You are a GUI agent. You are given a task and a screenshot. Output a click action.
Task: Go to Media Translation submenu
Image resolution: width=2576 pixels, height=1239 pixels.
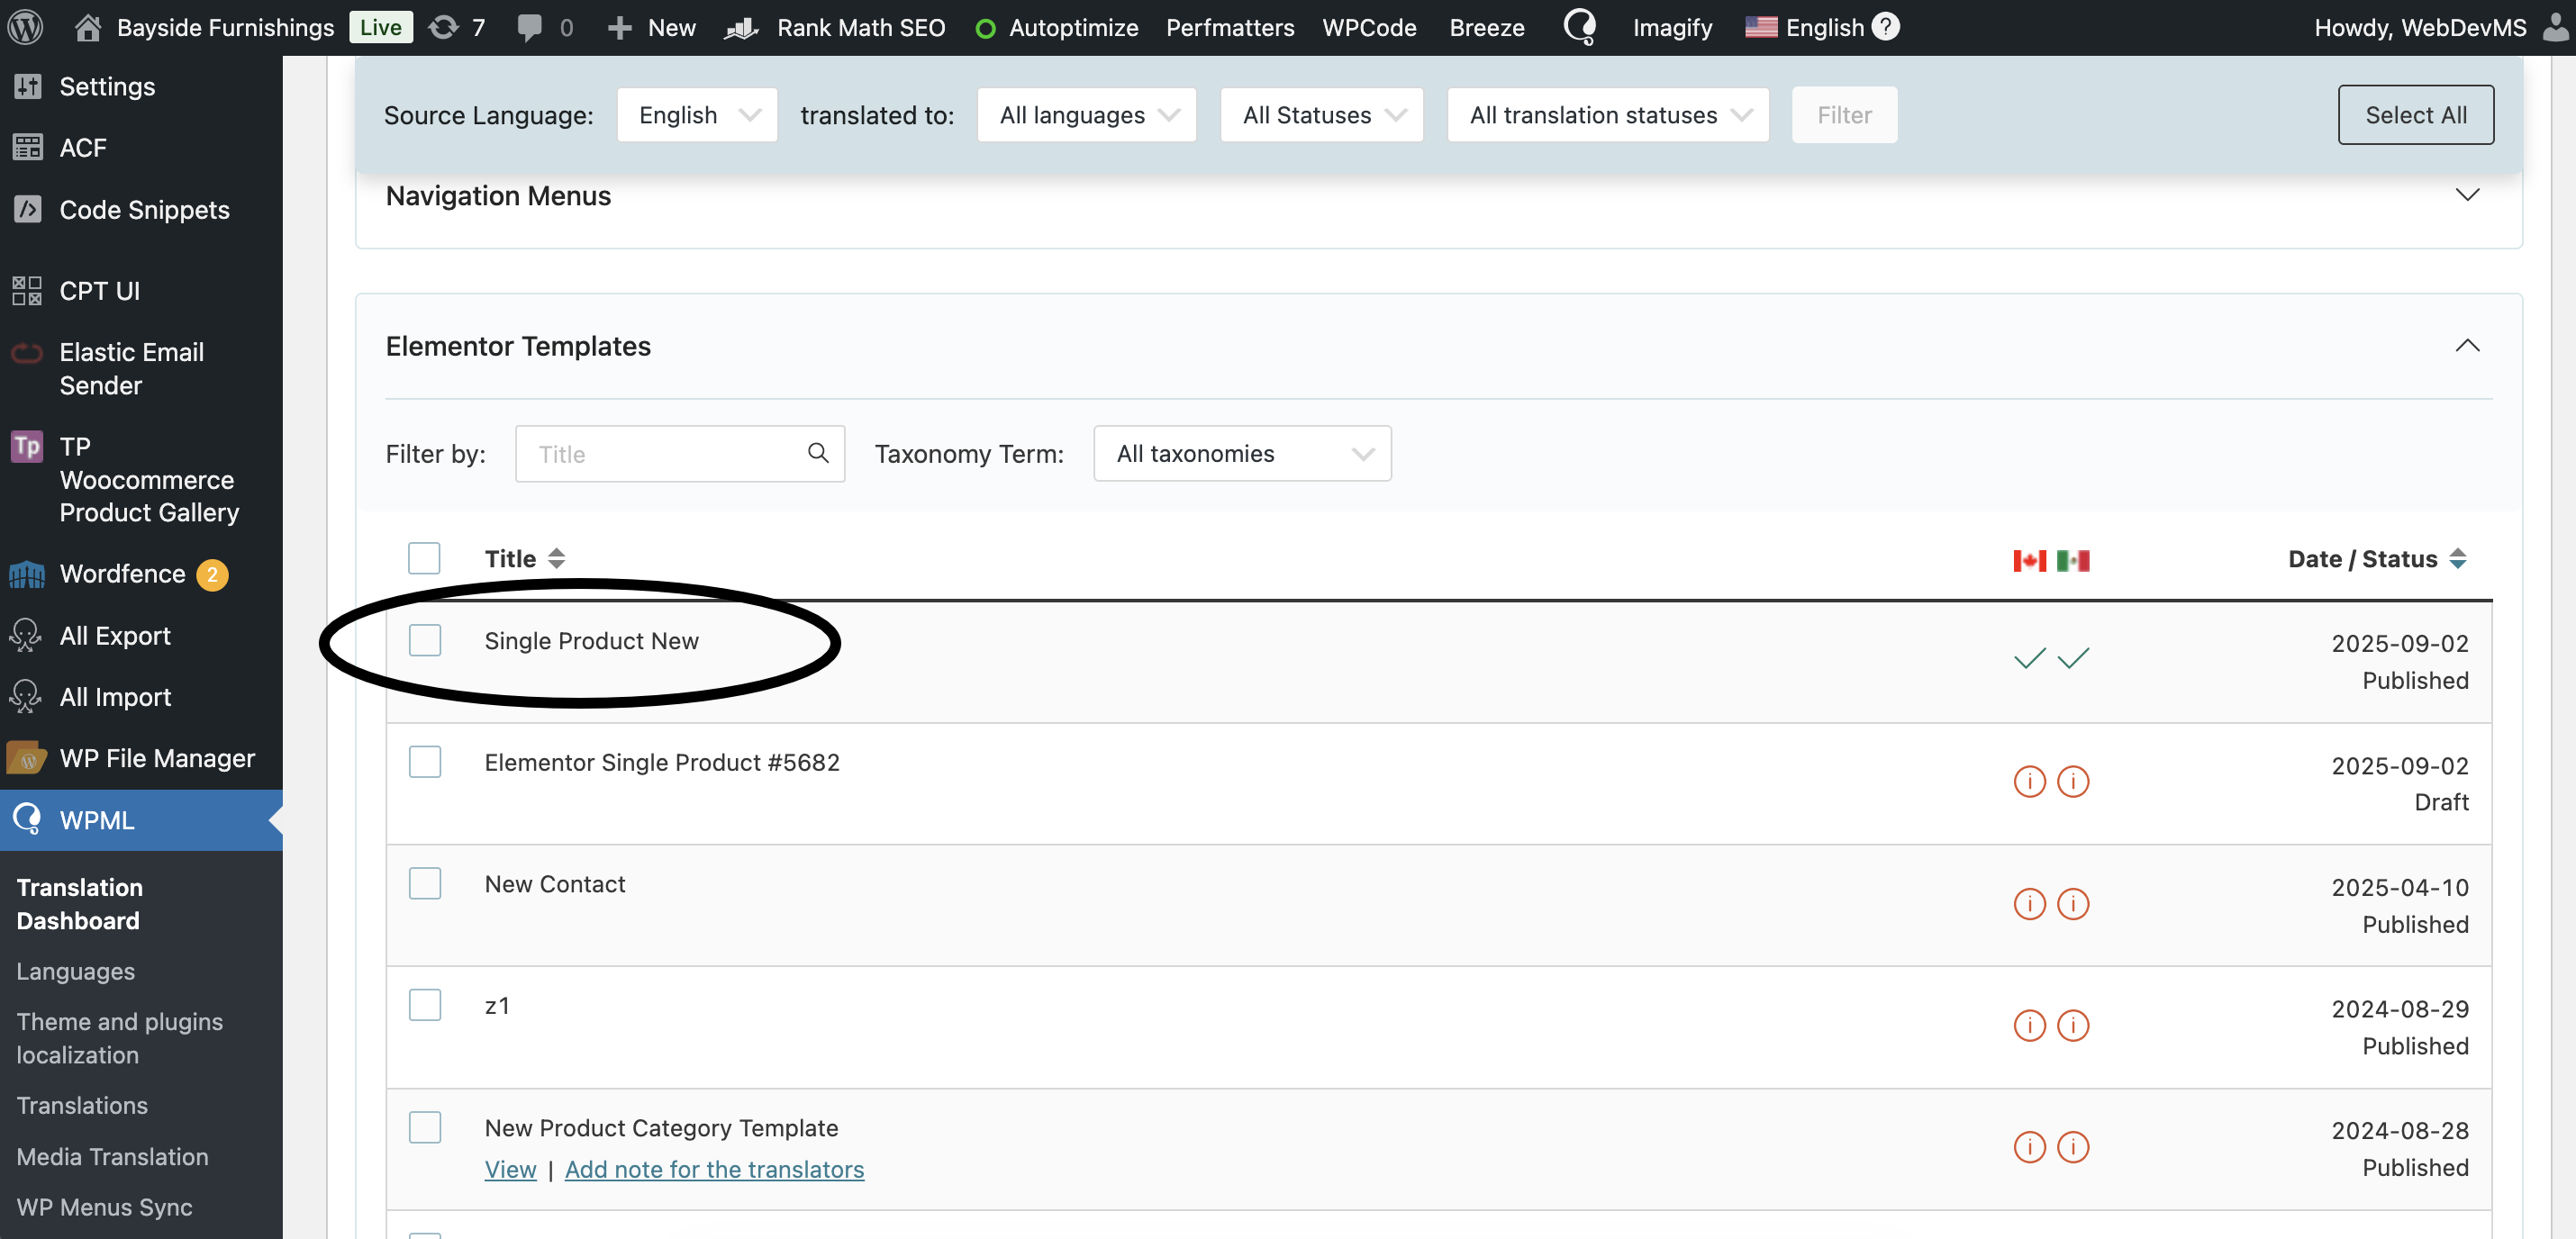coord(112,1156)
